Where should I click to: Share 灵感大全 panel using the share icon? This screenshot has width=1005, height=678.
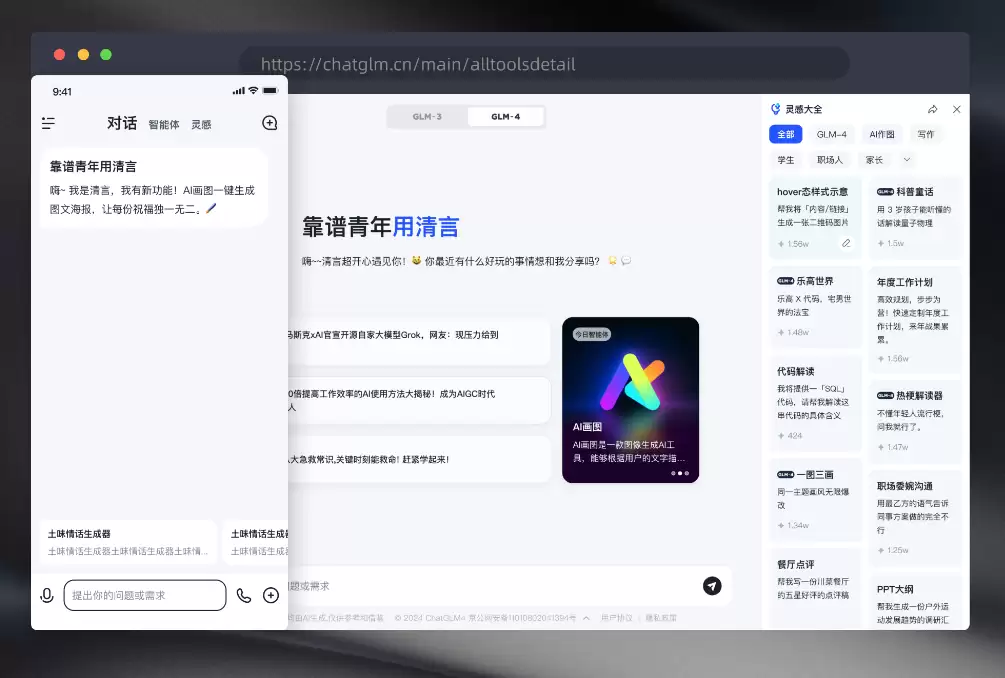(933, 109)
